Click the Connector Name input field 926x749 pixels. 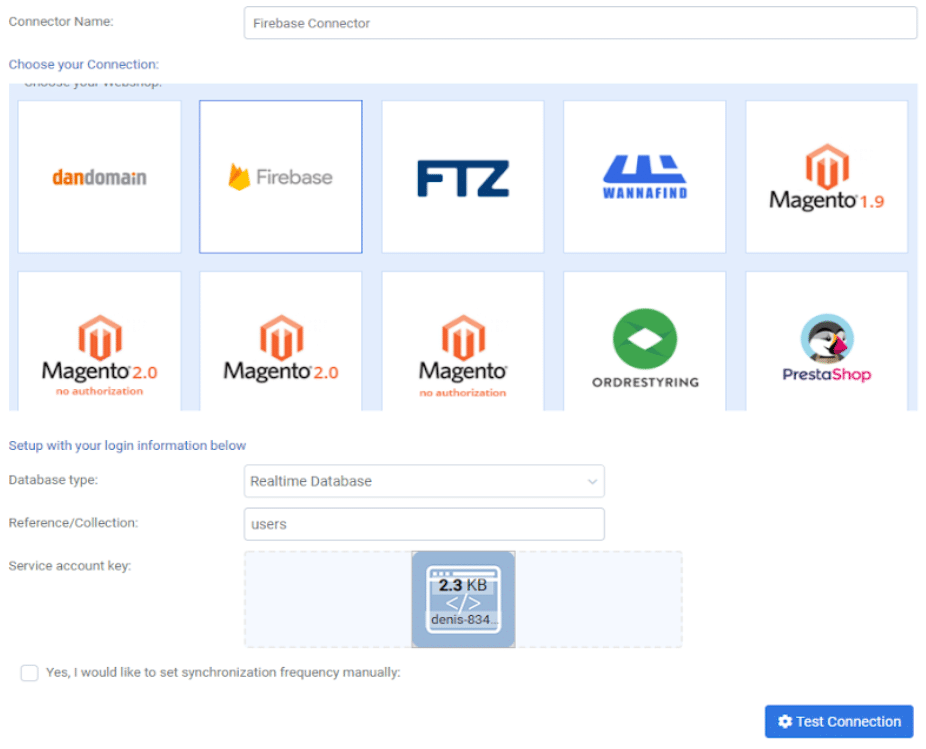tap(580, 23)
